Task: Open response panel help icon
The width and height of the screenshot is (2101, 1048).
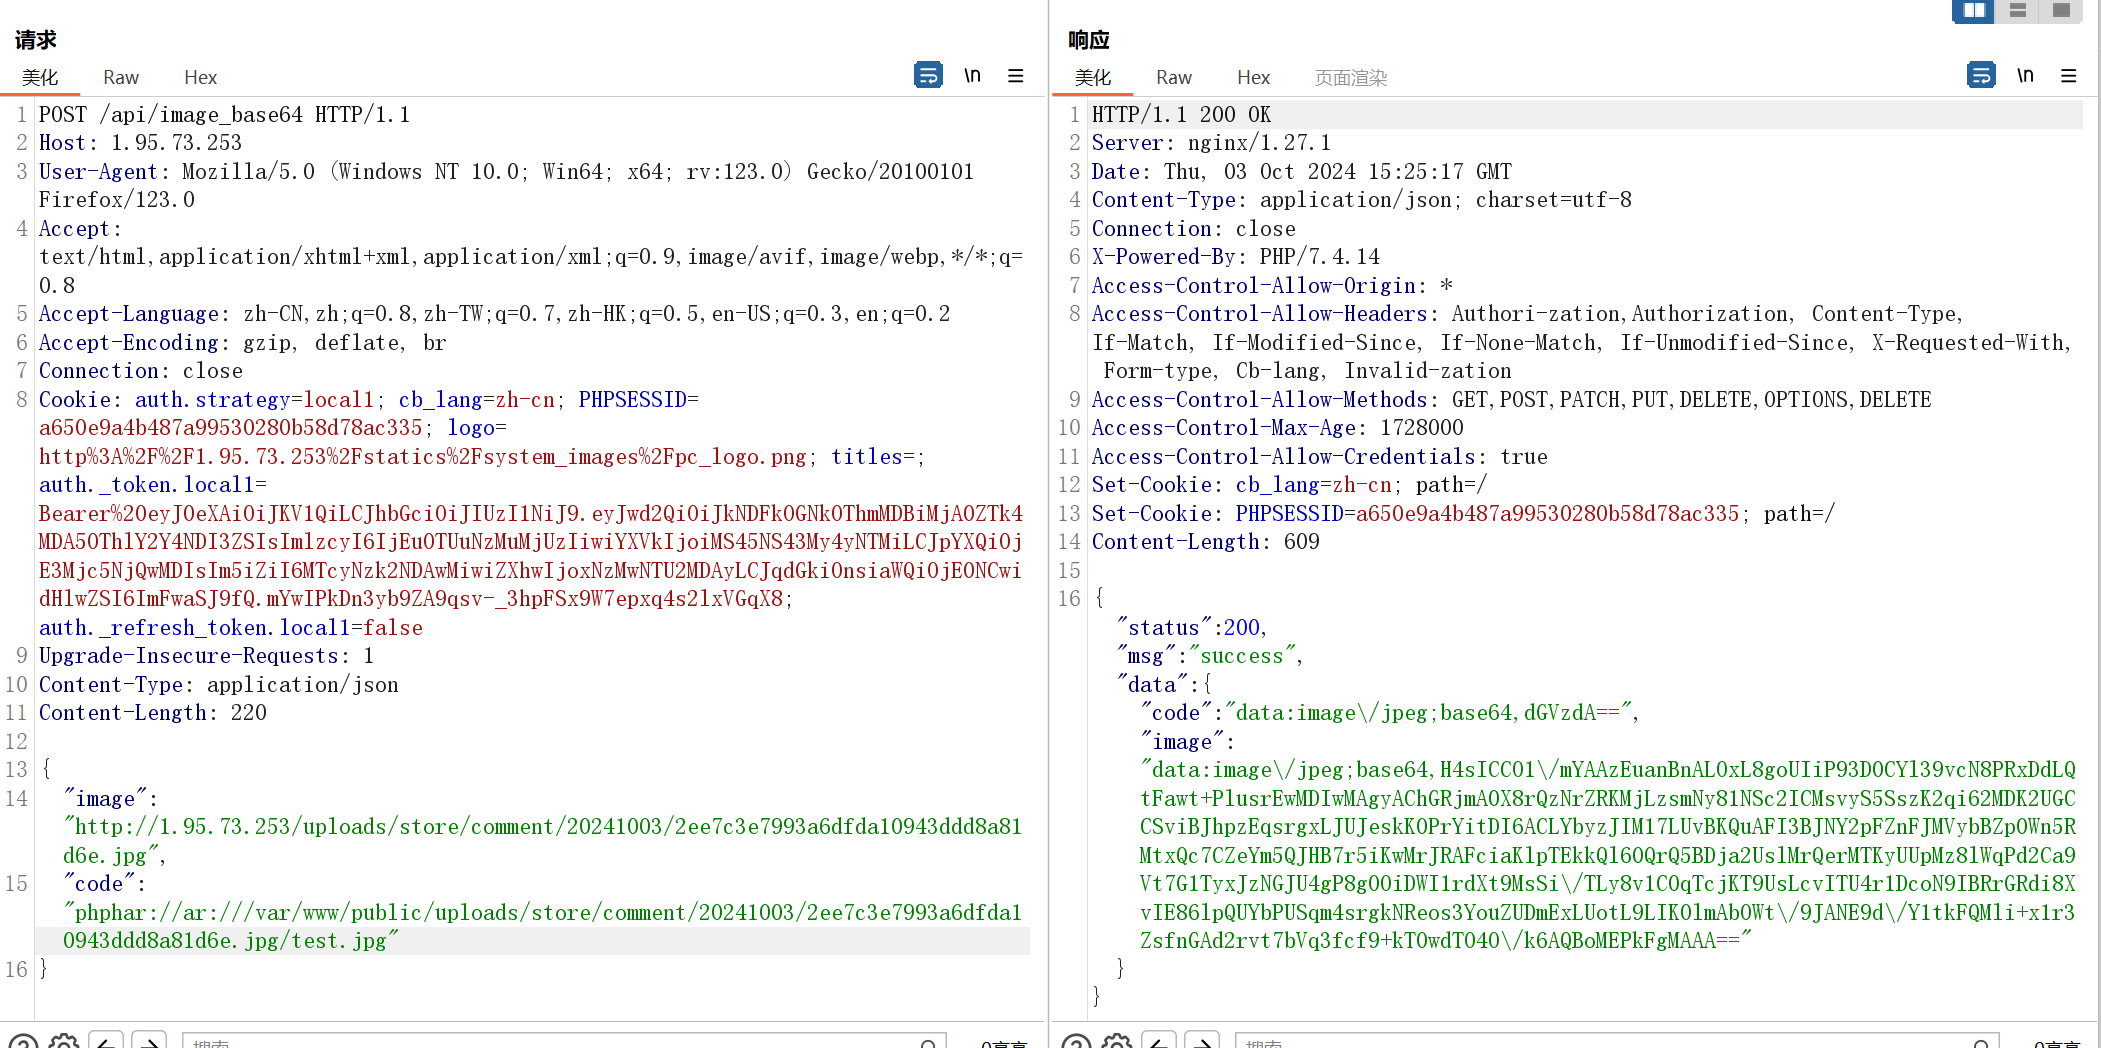Action: click(1076, 1042)
